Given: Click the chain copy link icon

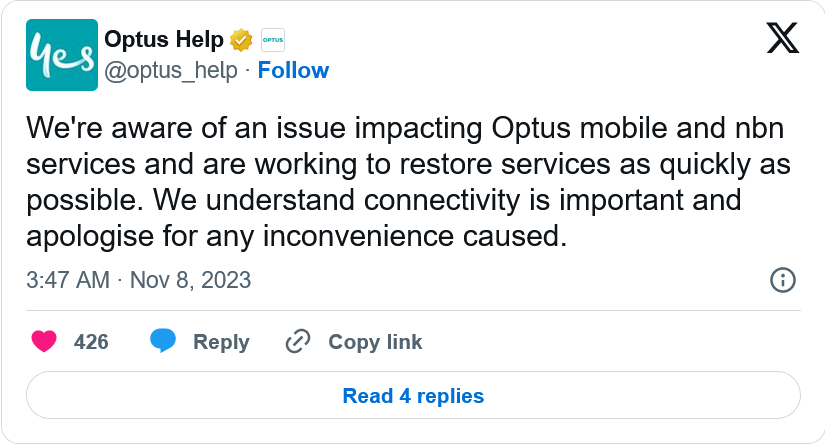Looking at the screenshot, I should pyautogui.click(x=297, y=342).
